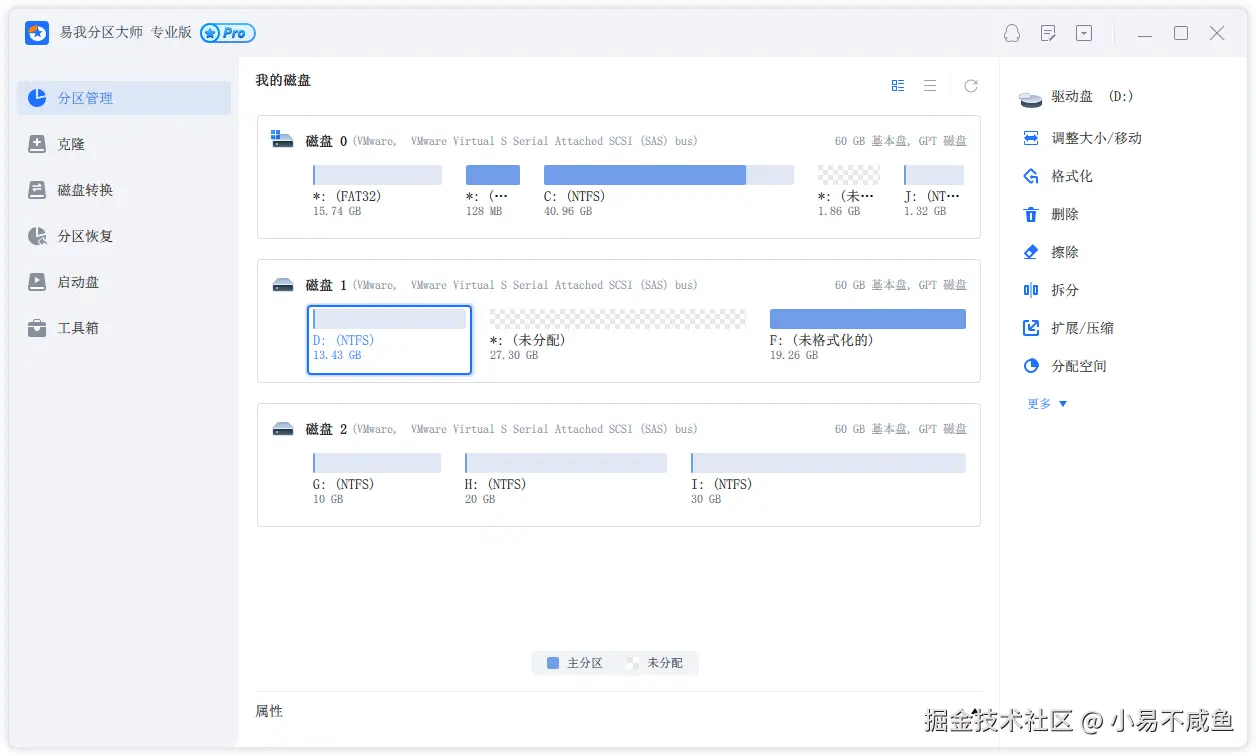Click the 磁盘转换 icon in the sidebar
This screenshot has height=756, width=1256.
pos(37,190)
